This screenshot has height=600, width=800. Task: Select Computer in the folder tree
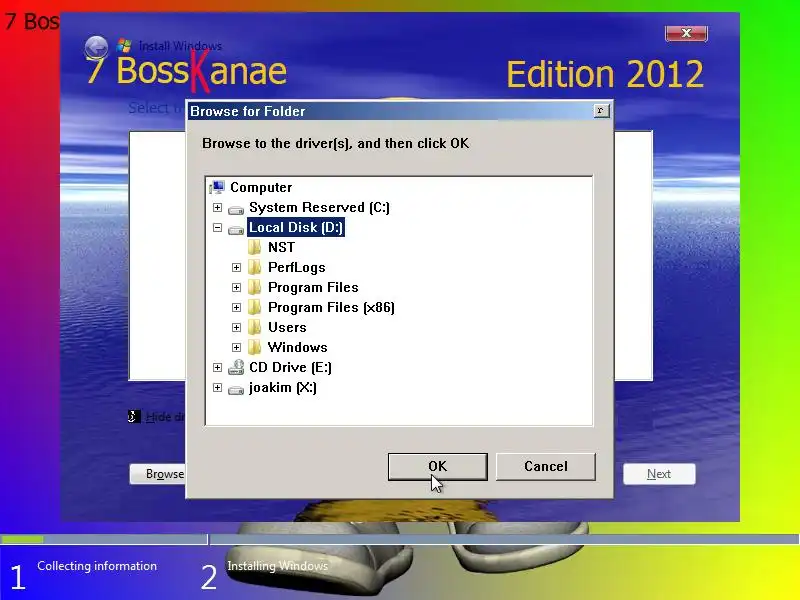pyautogui.click(x=261, y=187)
